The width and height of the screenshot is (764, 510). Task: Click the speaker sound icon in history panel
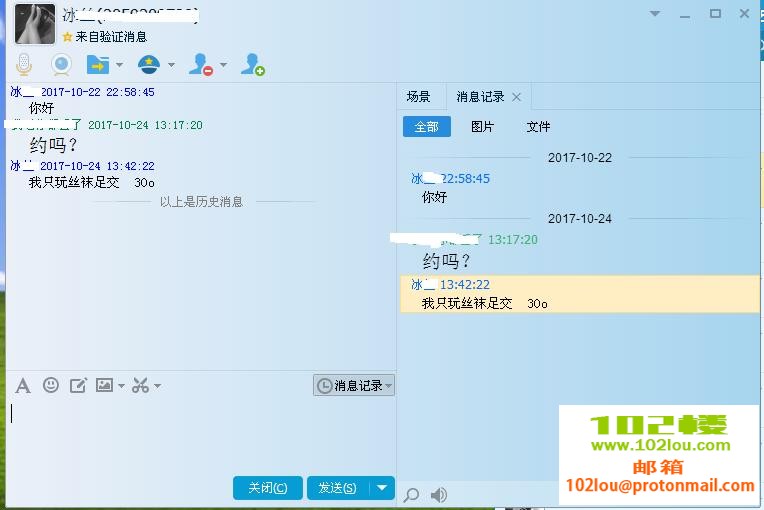point(439,495)
